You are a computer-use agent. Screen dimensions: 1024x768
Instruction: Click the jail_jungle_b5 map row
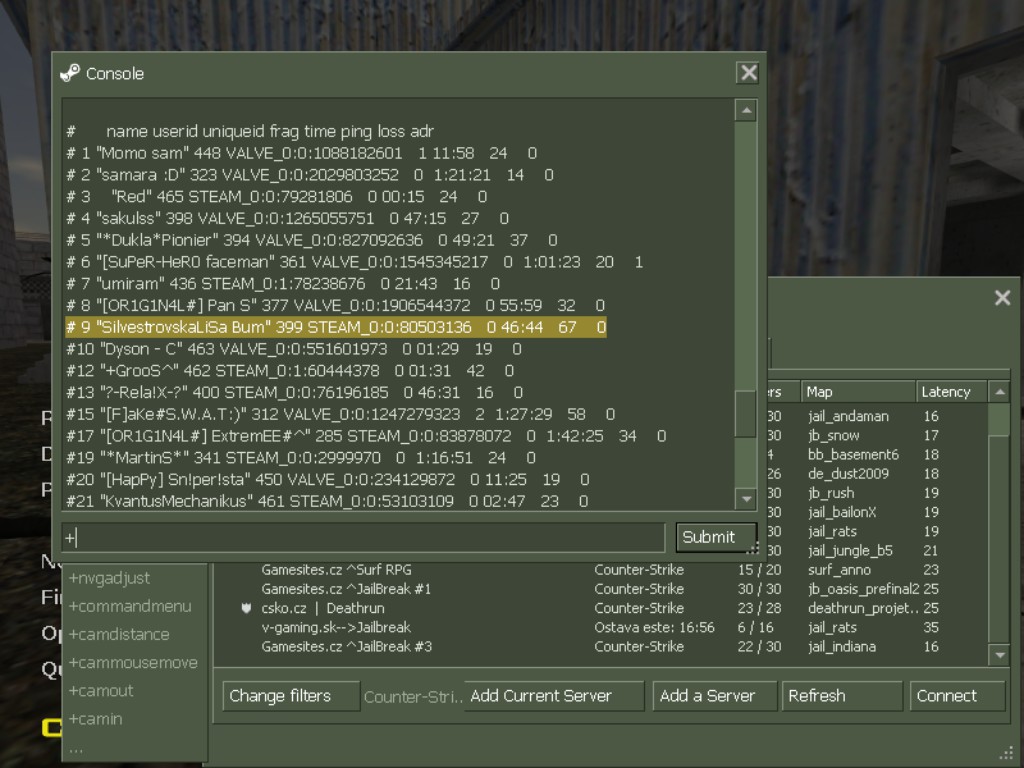pyautogui.click(x=850, y=551)
